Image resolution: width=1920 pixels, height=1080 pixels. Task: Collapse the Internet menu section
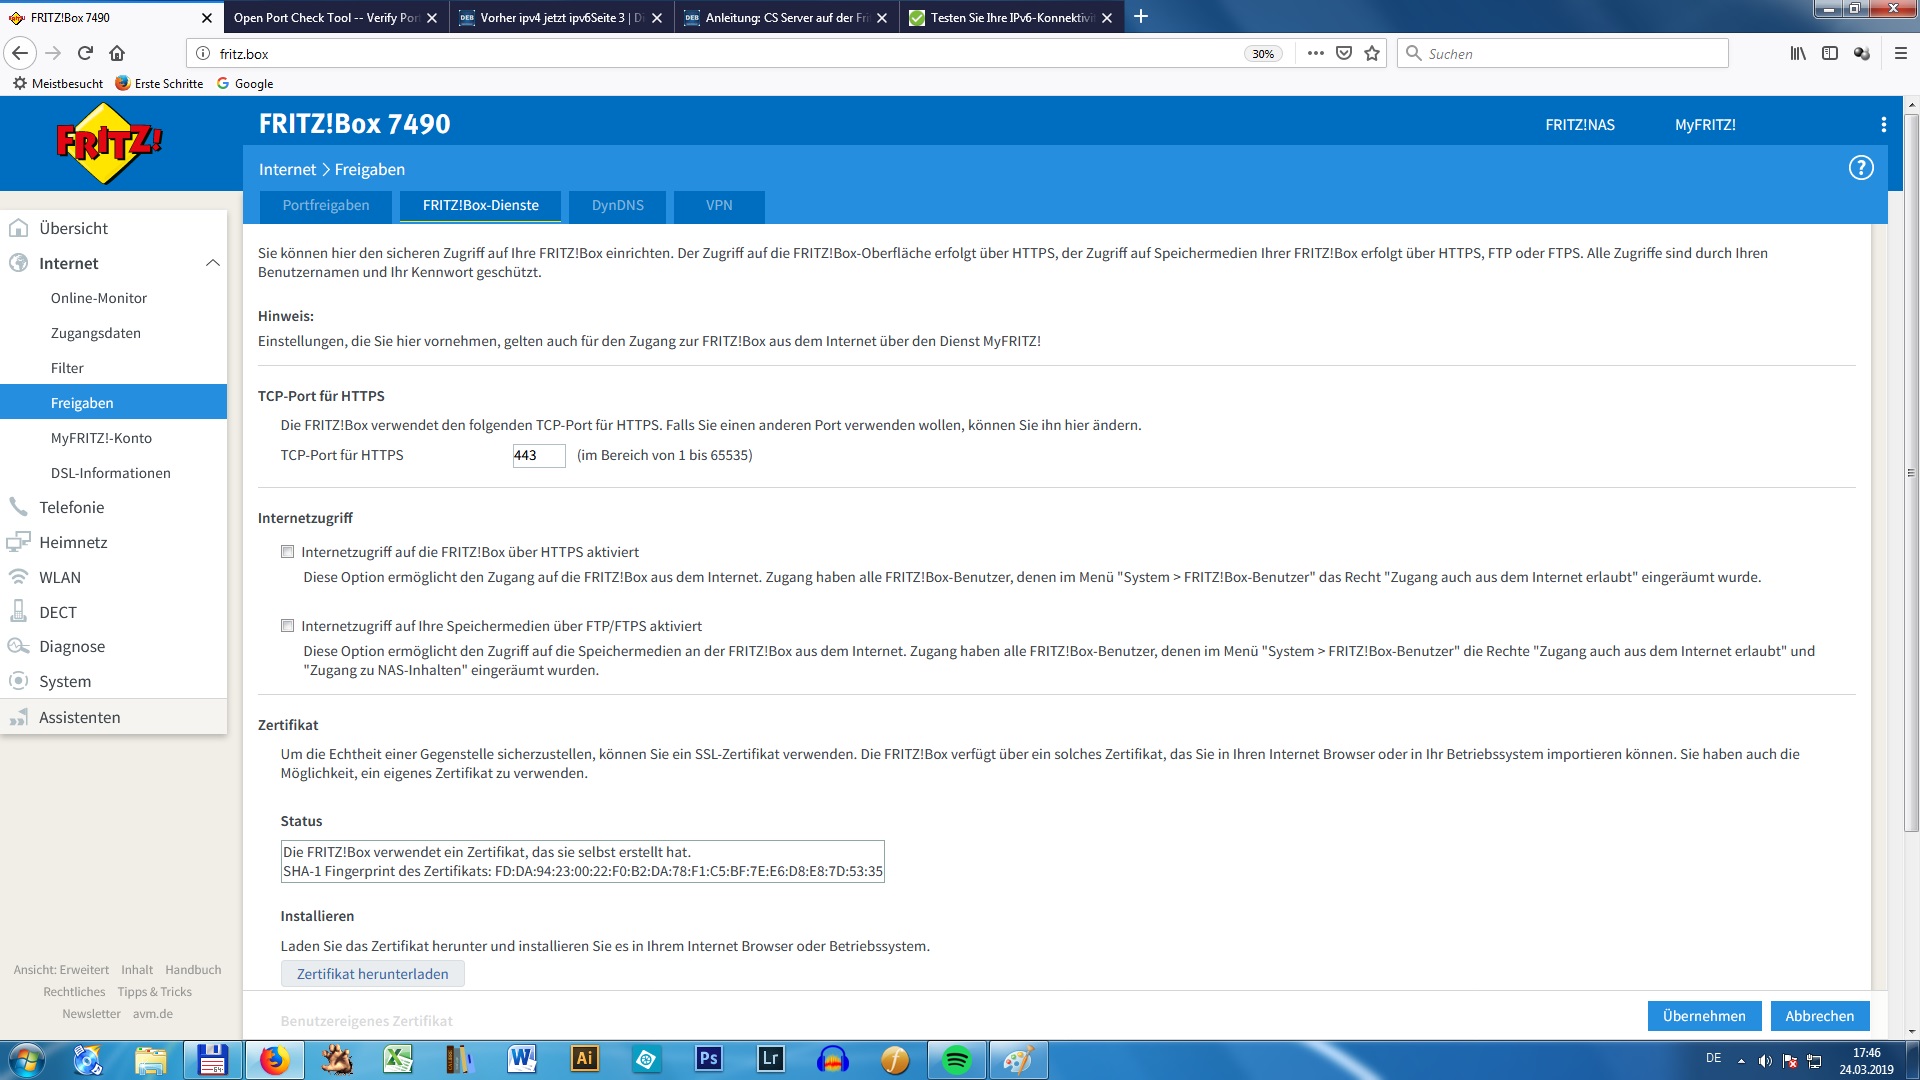tap(212, 263)
